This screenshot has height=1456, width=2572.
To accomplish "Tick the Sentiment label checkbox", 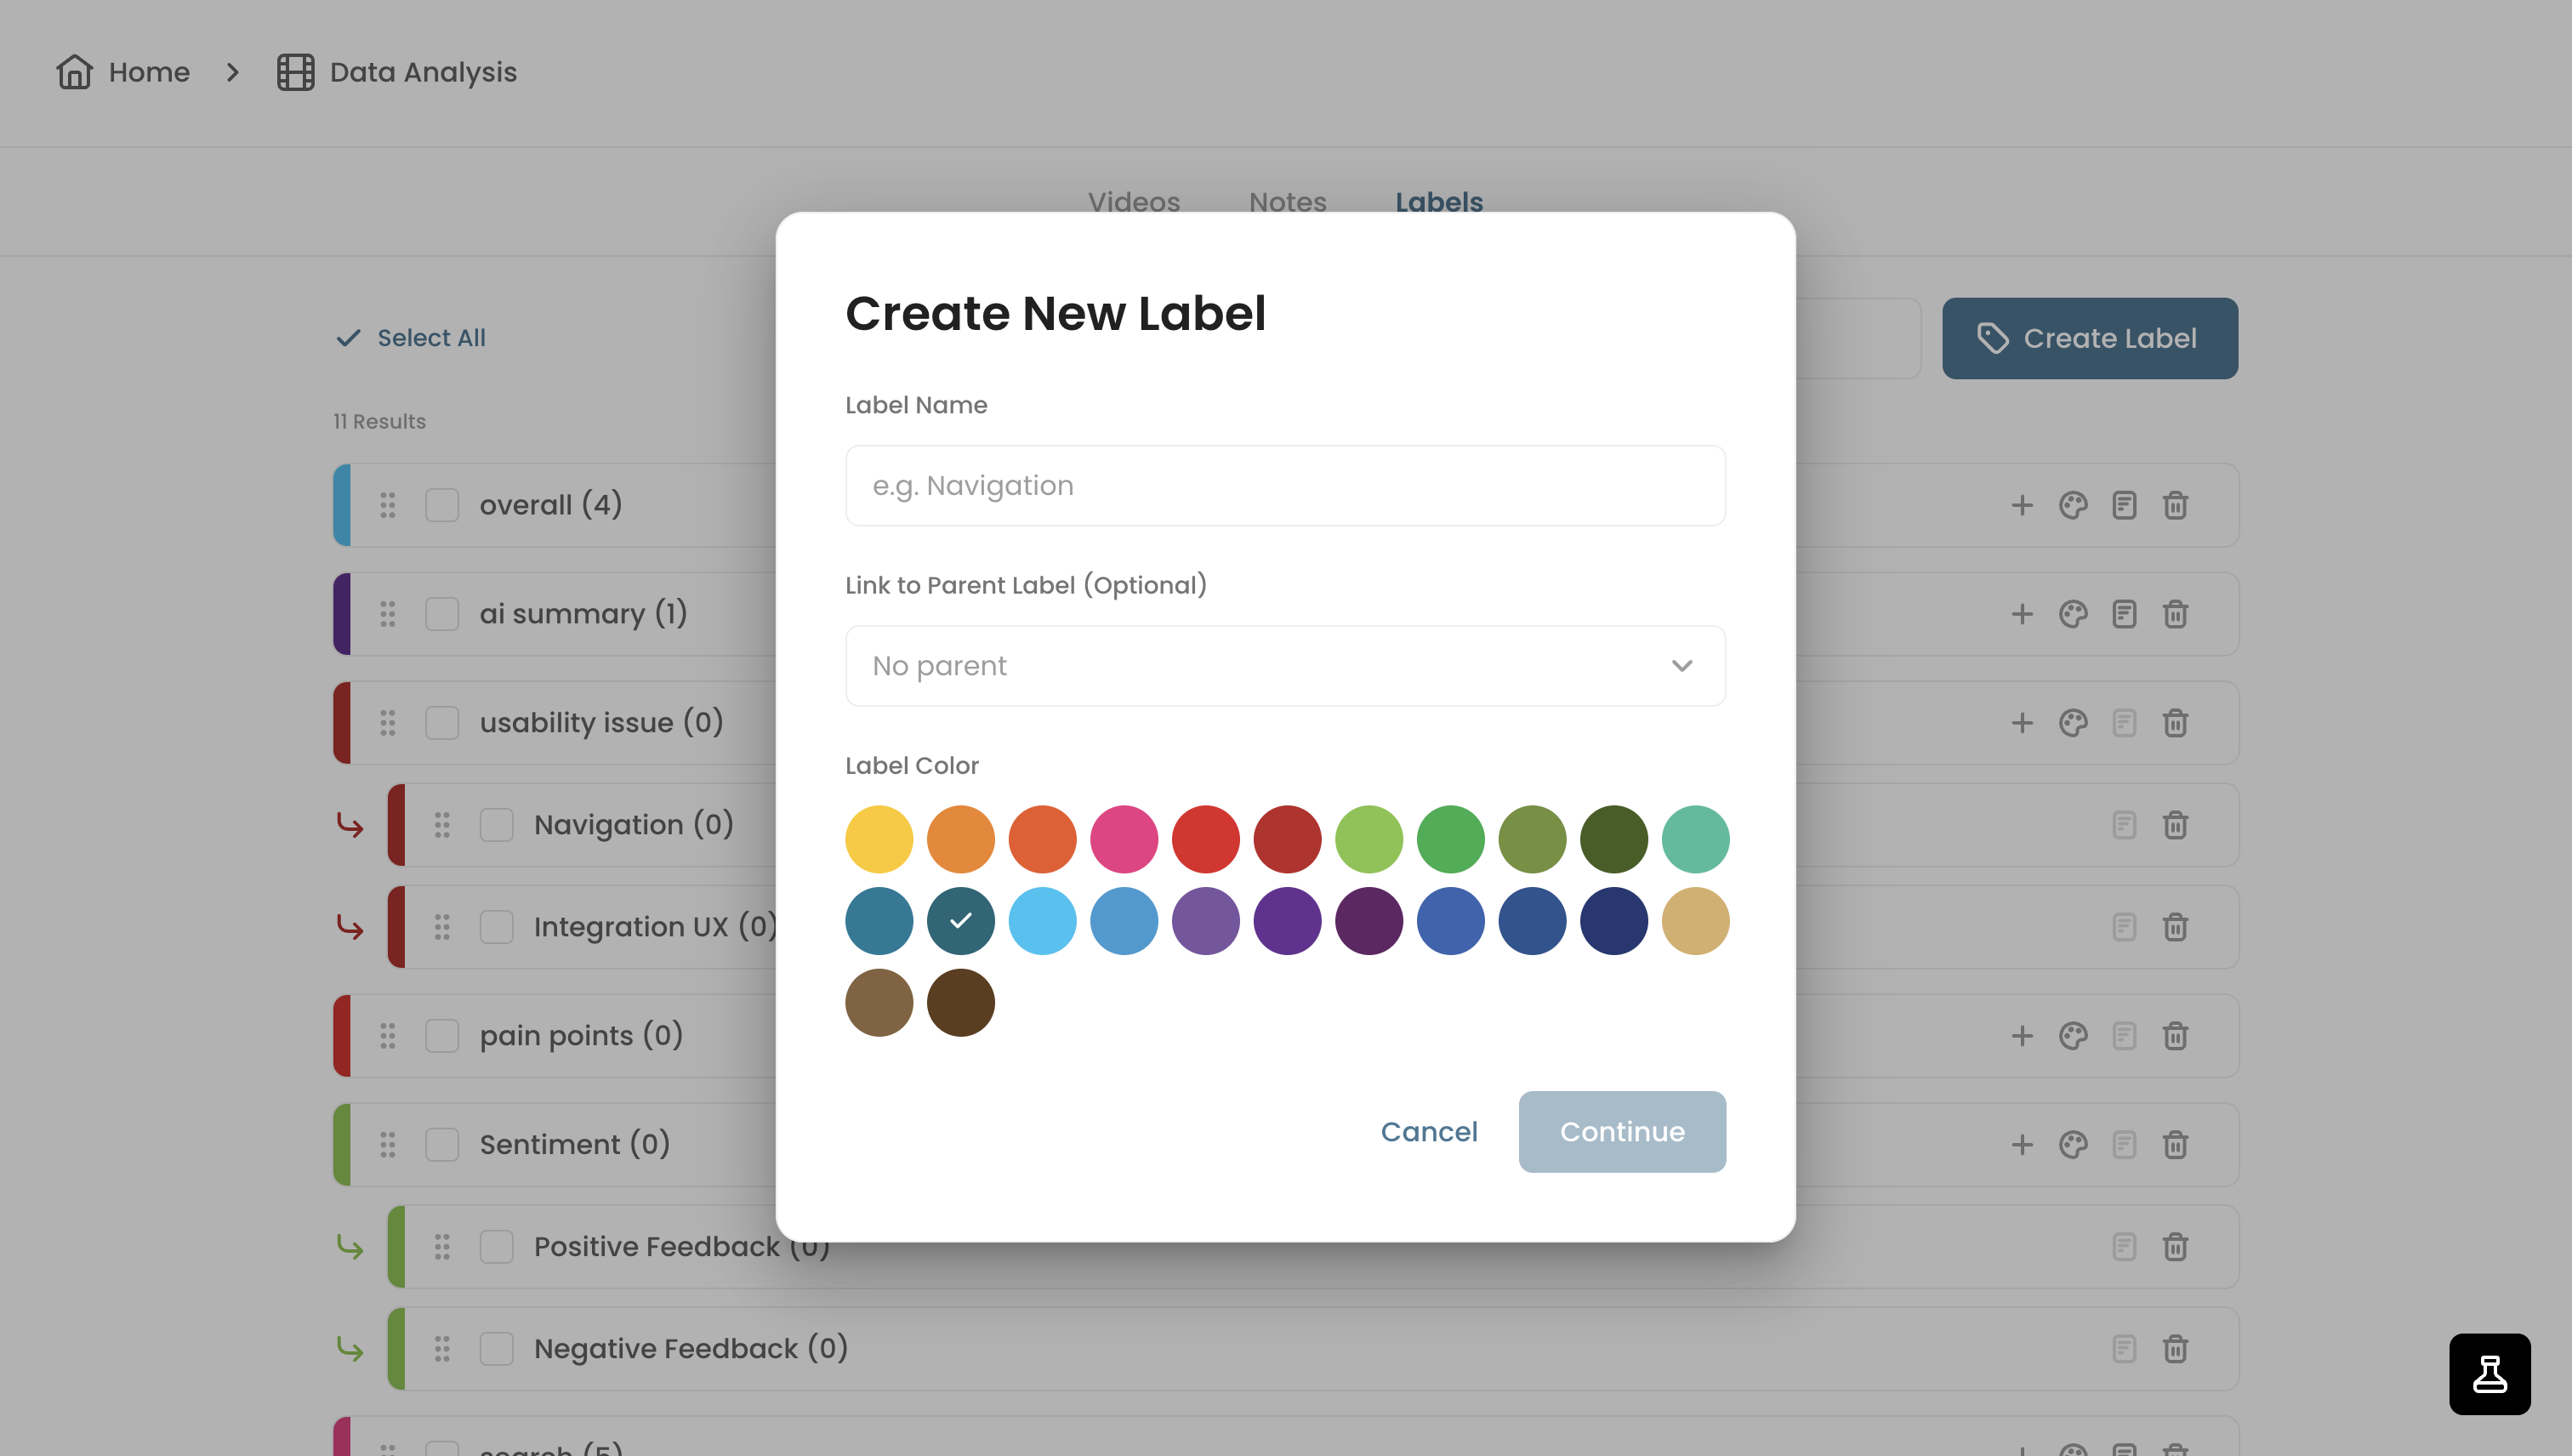I will 442,1144.
